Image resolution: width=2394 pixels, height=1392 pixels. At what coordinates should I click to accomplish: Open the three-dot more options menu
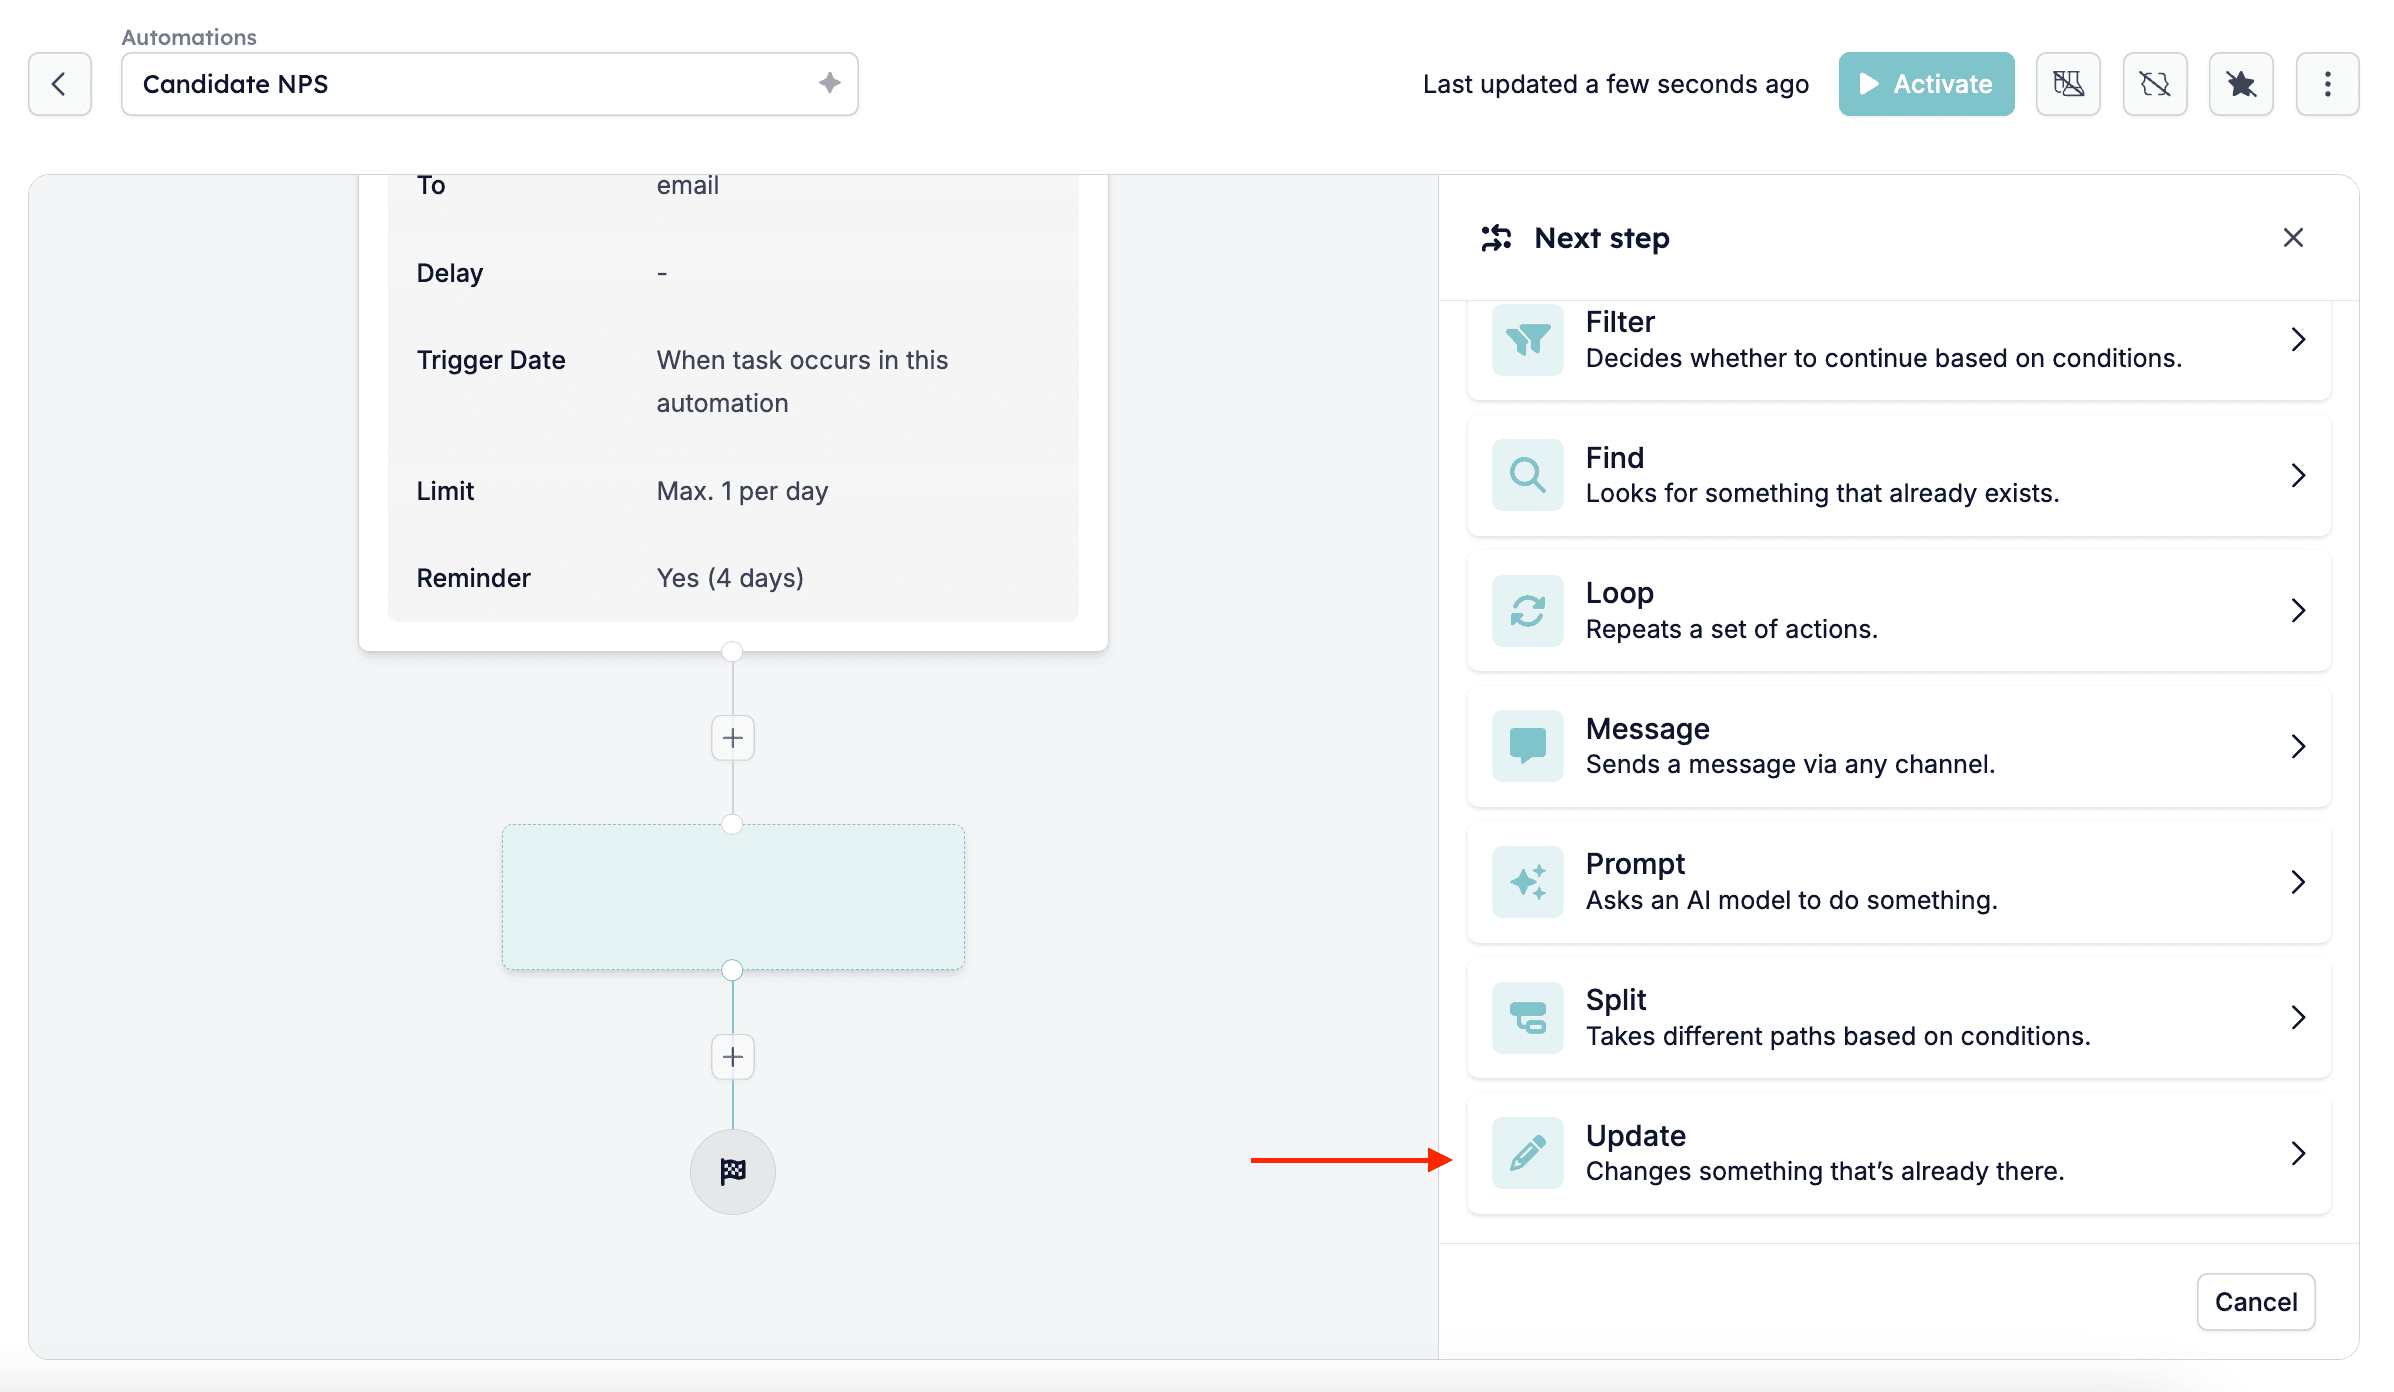pos(2327,84)
